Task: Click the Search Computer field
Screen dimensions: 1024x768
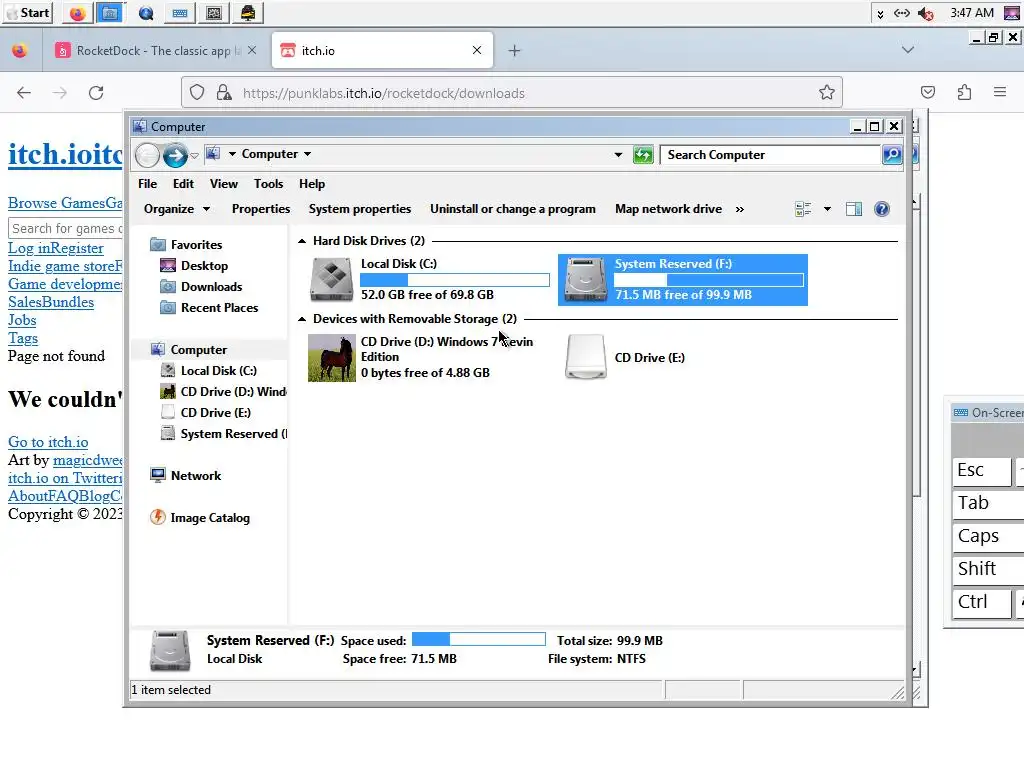Action: point(771,155)
